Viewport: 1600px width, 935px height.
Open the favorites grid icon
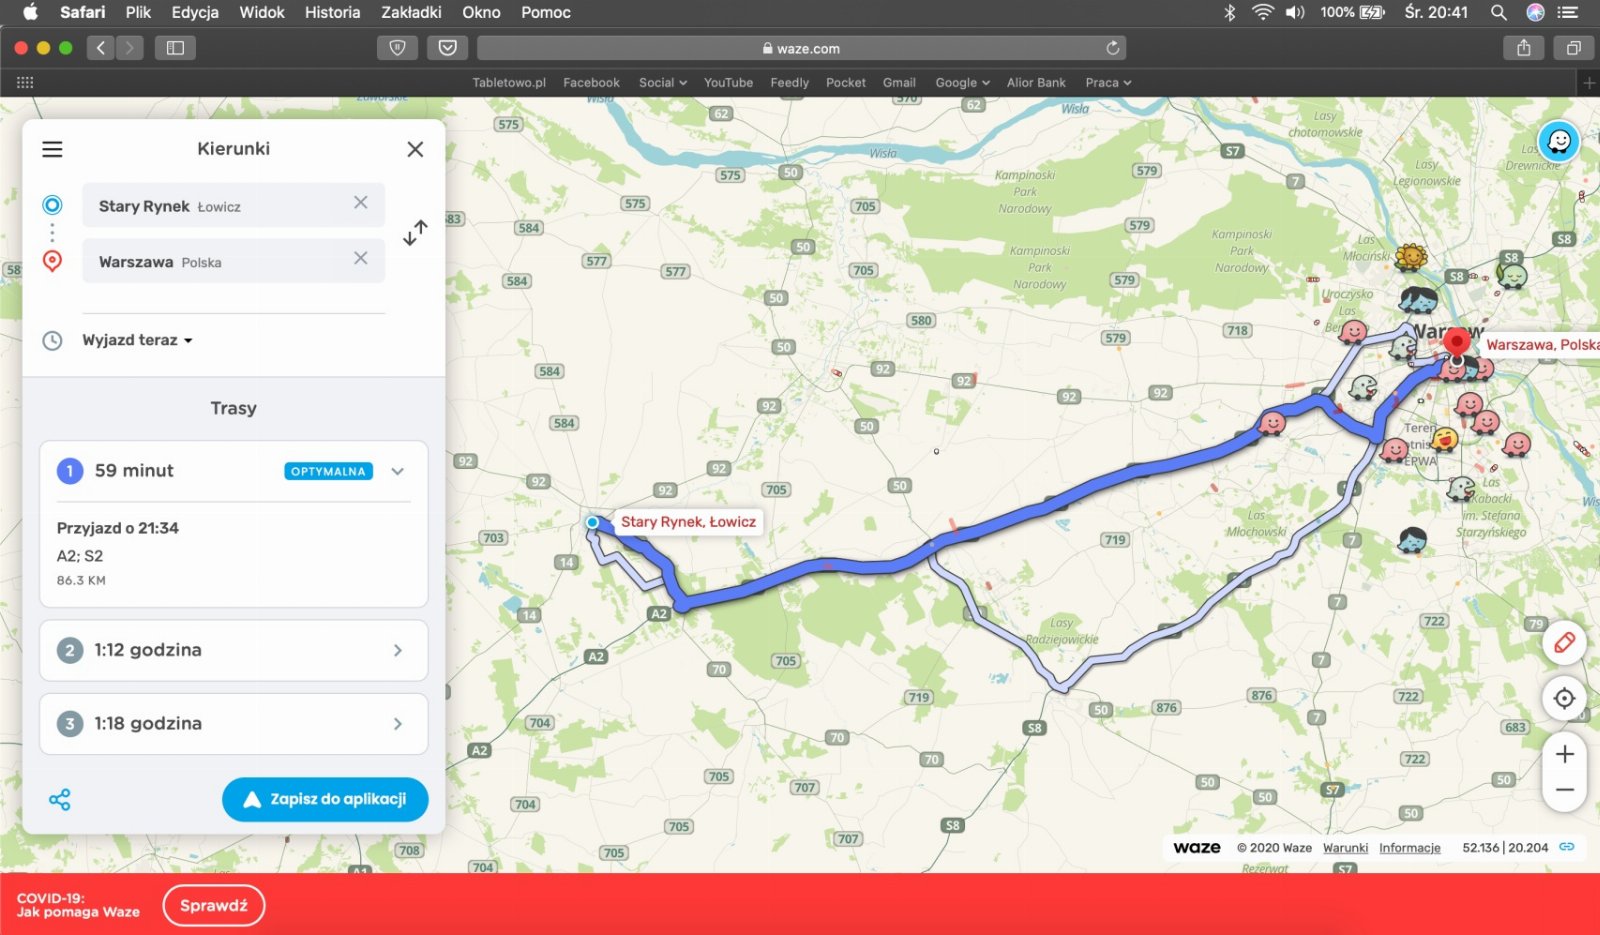tap(25, 82)
